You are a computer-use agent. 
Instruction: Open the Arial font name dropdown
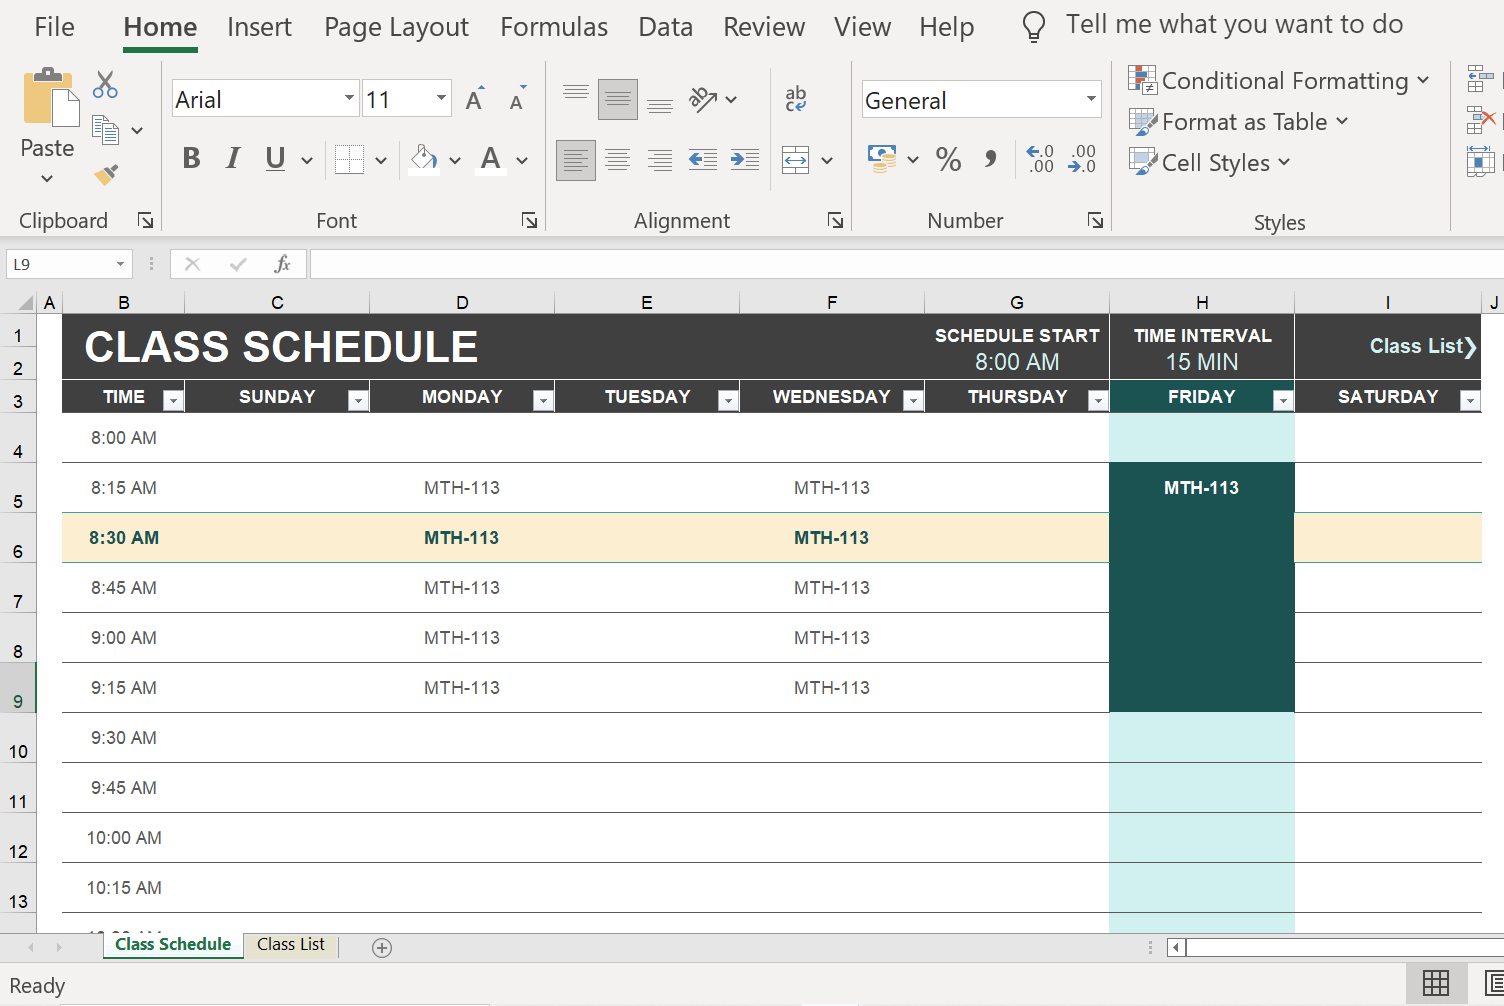point(348,98)
